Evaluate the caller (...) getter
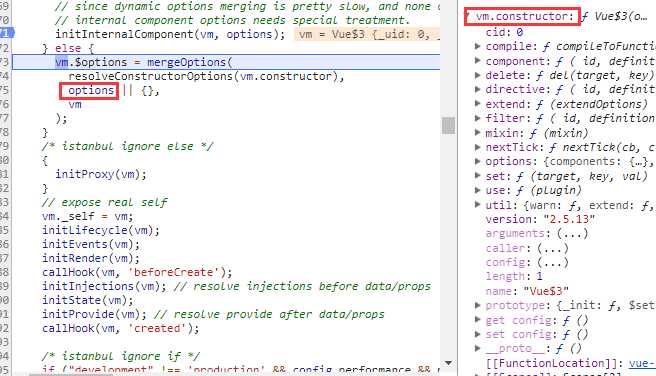 click(x=553, y=248)
